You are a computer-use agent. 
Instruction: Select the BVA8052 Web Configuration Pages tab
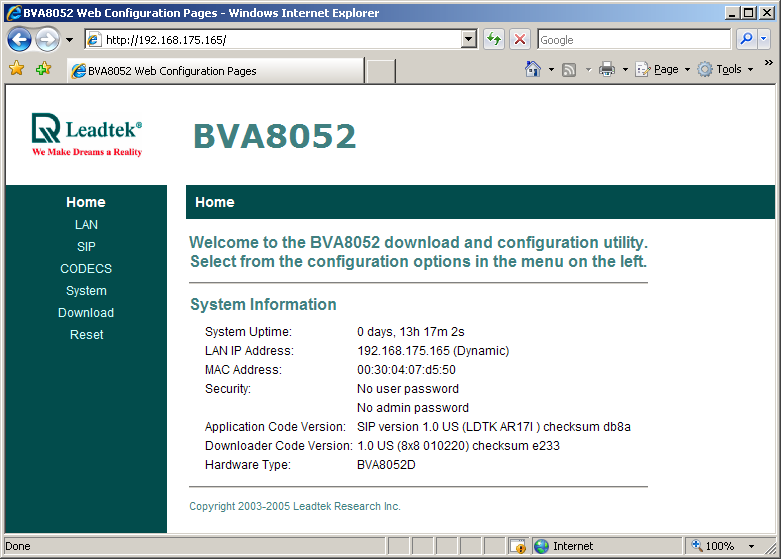[x=216, y=71]
